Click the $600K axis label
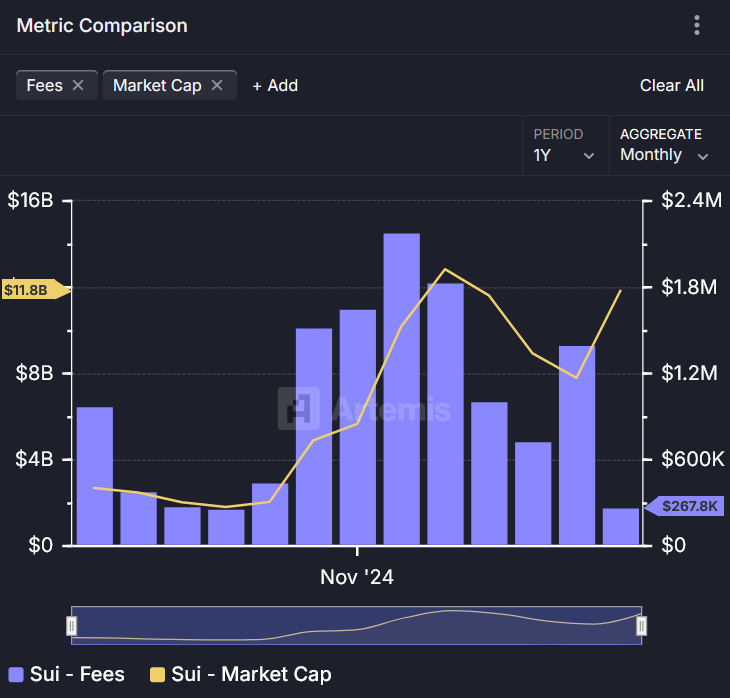The width and height of the screenshot is (730, 698). [x=693, y=459]
